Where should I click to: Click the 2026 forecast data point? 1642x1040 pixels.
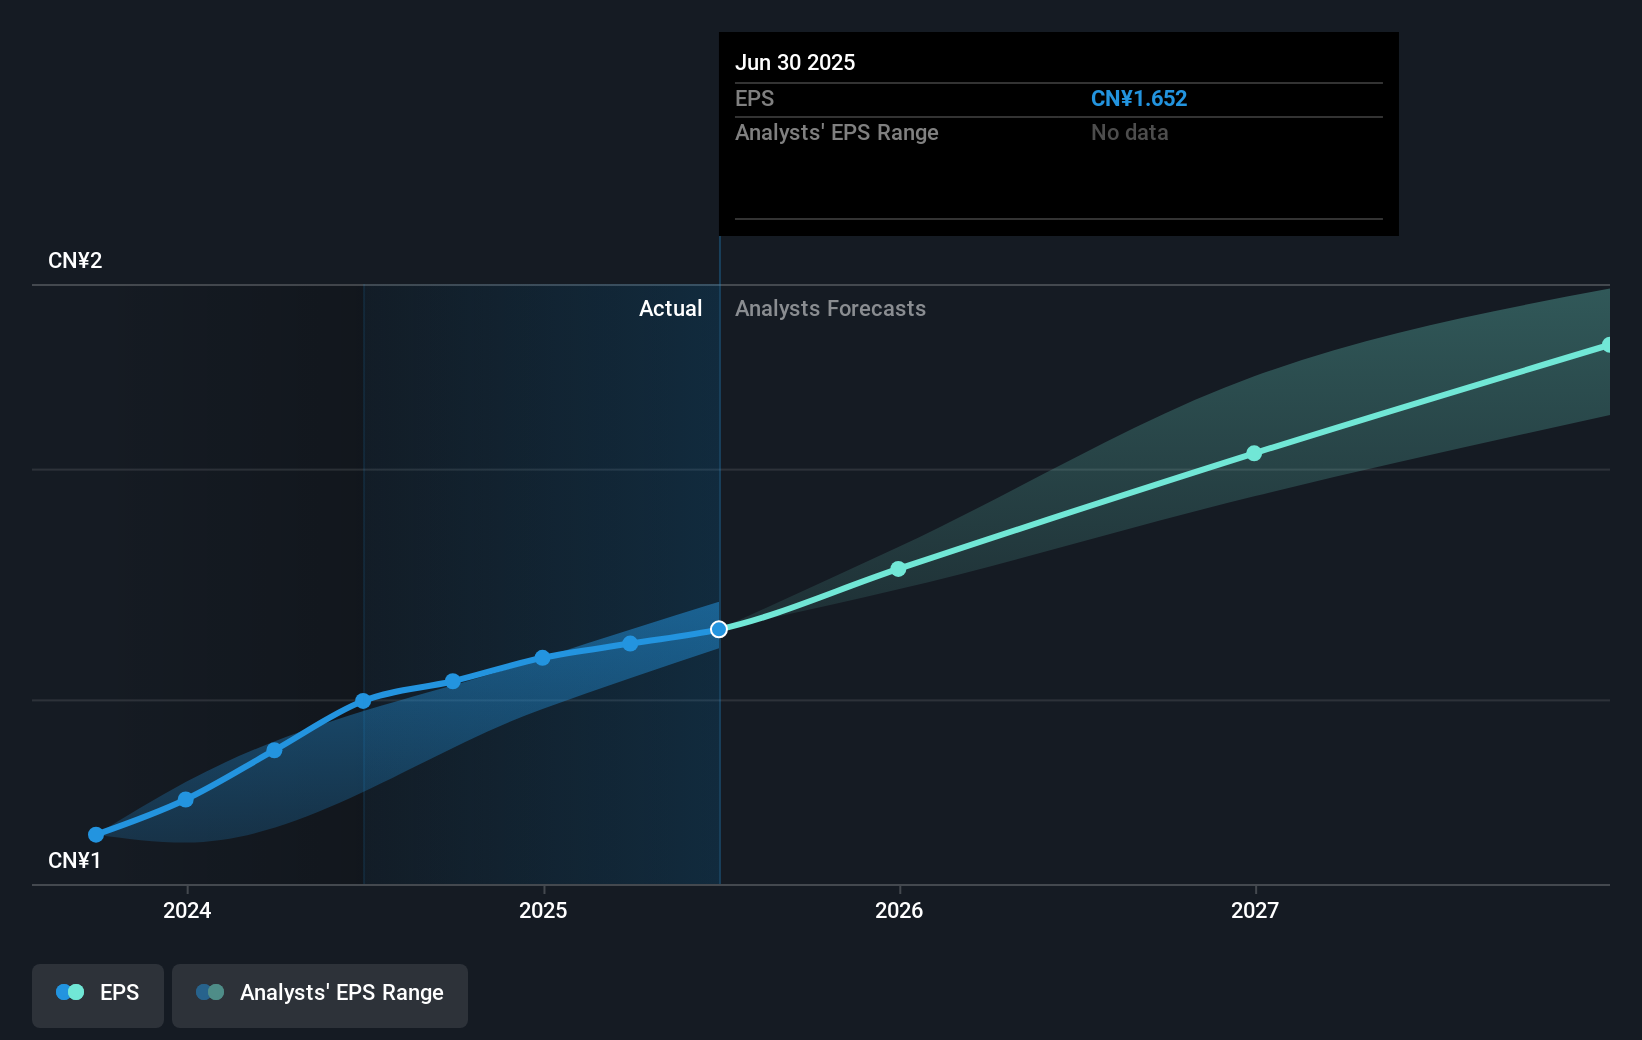tap(899, 569)
